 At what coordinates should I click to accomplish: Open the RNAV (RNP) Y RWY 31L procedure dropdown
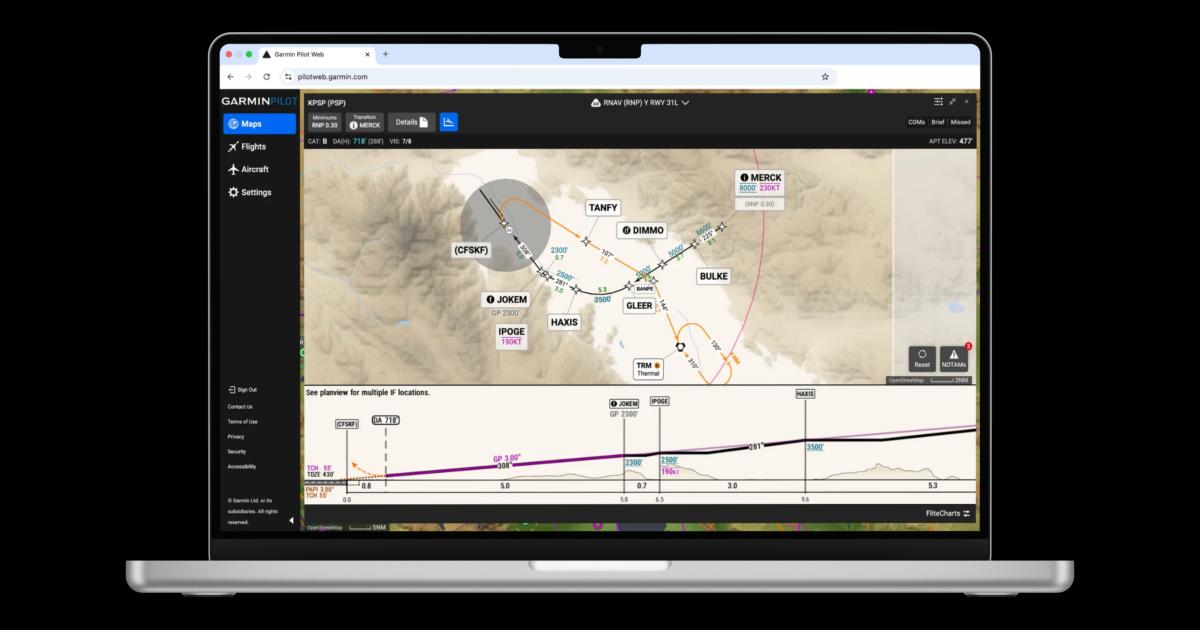coord(641,102)
